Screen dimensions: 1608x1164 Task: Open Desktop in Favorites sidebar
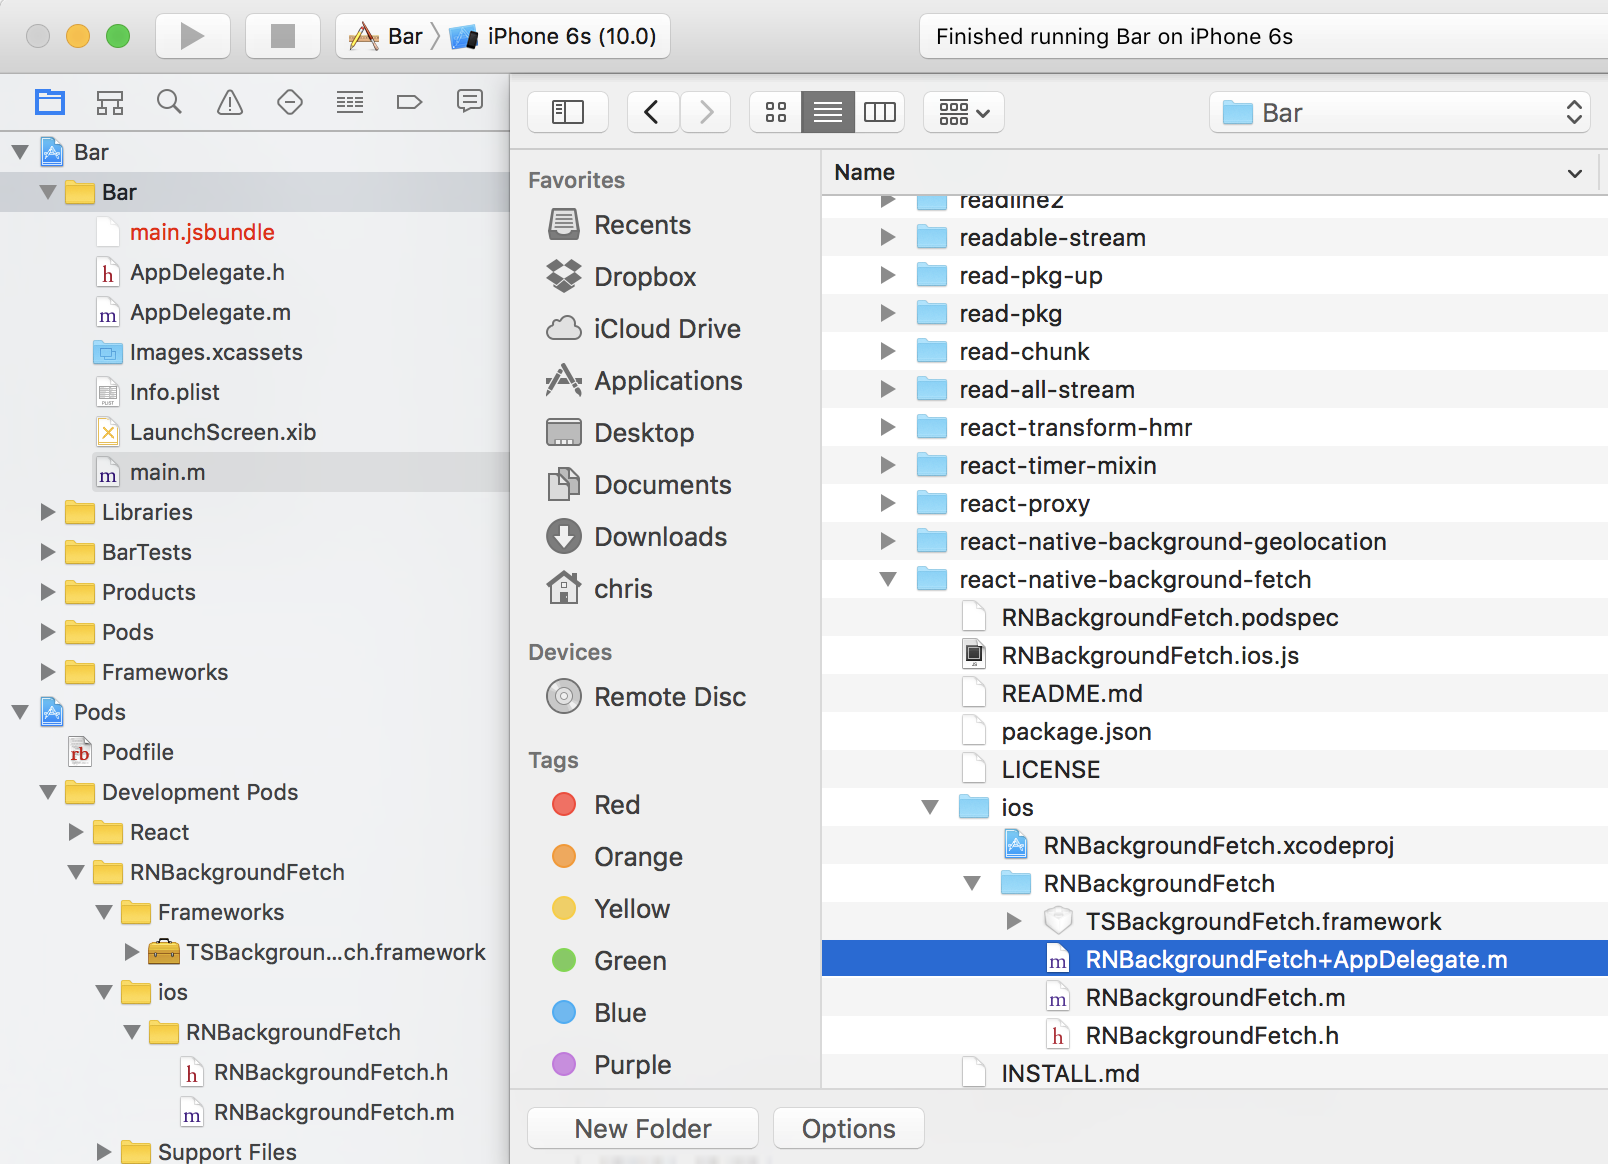(x=621, y=433)
